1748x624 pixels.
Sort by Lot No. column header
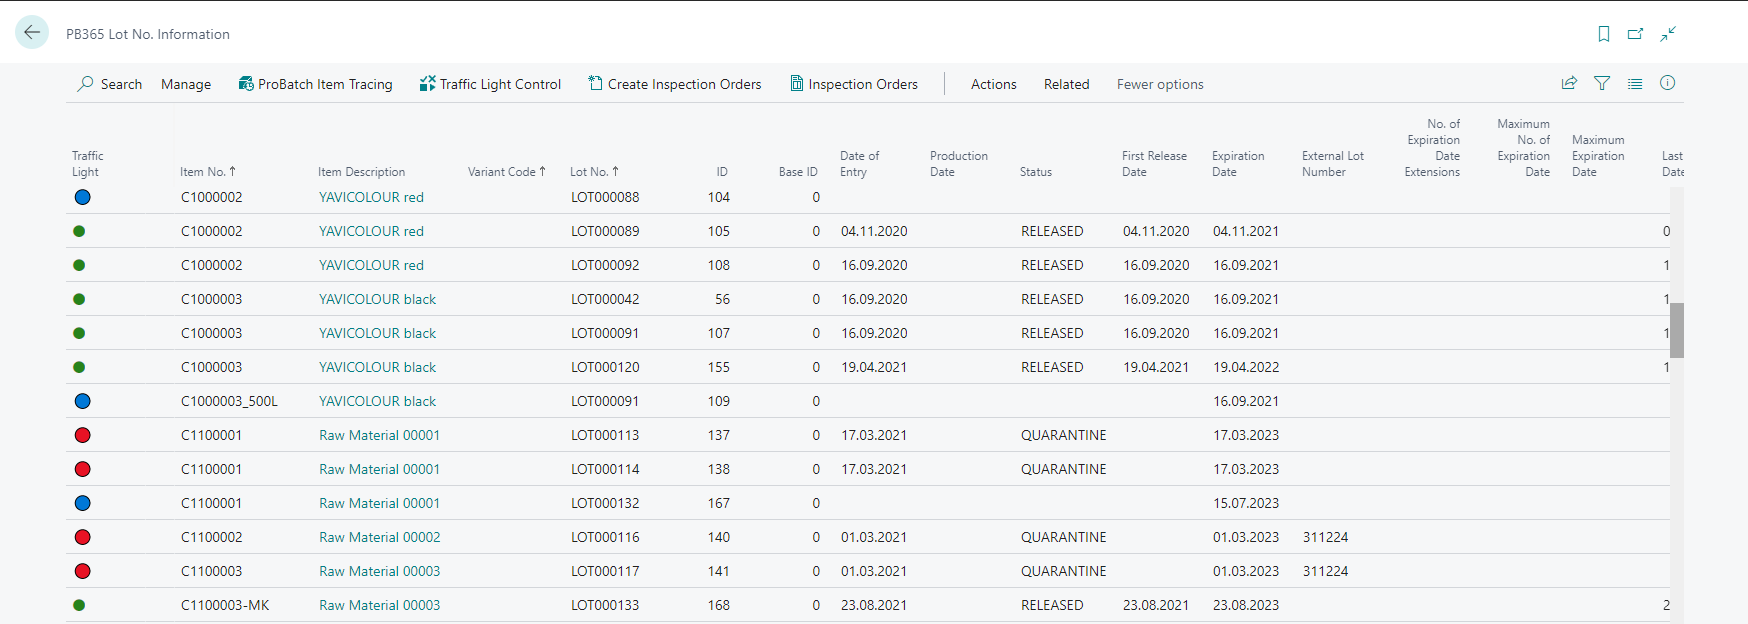[594, 172]
